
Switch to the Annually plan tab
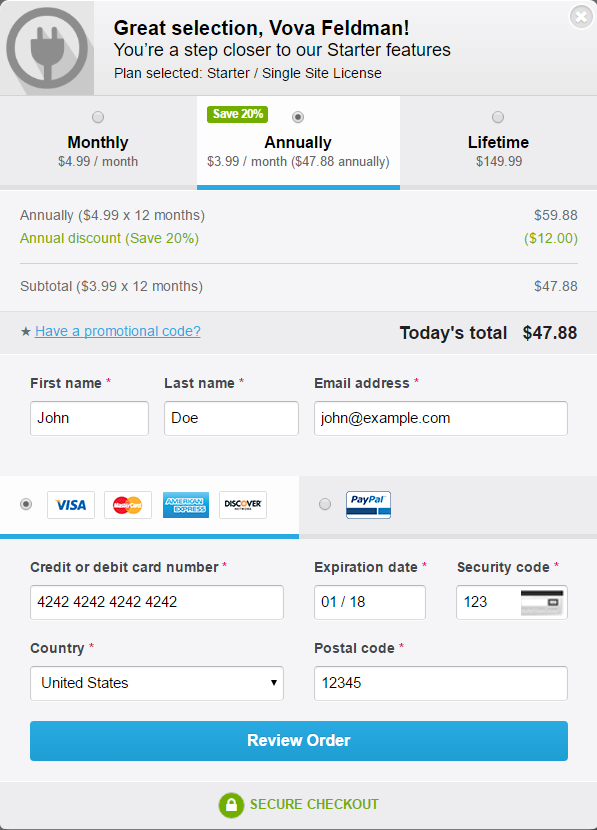point(297,142)
